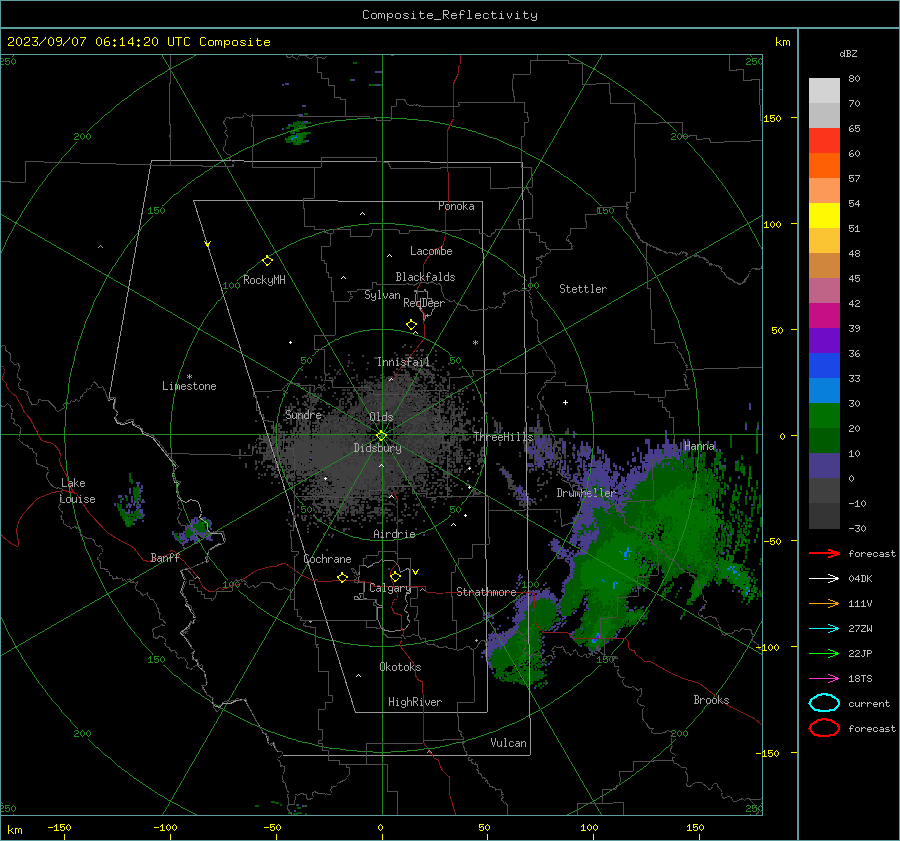This screenshot has width=900, height=841.
Task: Click the '150' tick on right axis
Action: (772, 118)
